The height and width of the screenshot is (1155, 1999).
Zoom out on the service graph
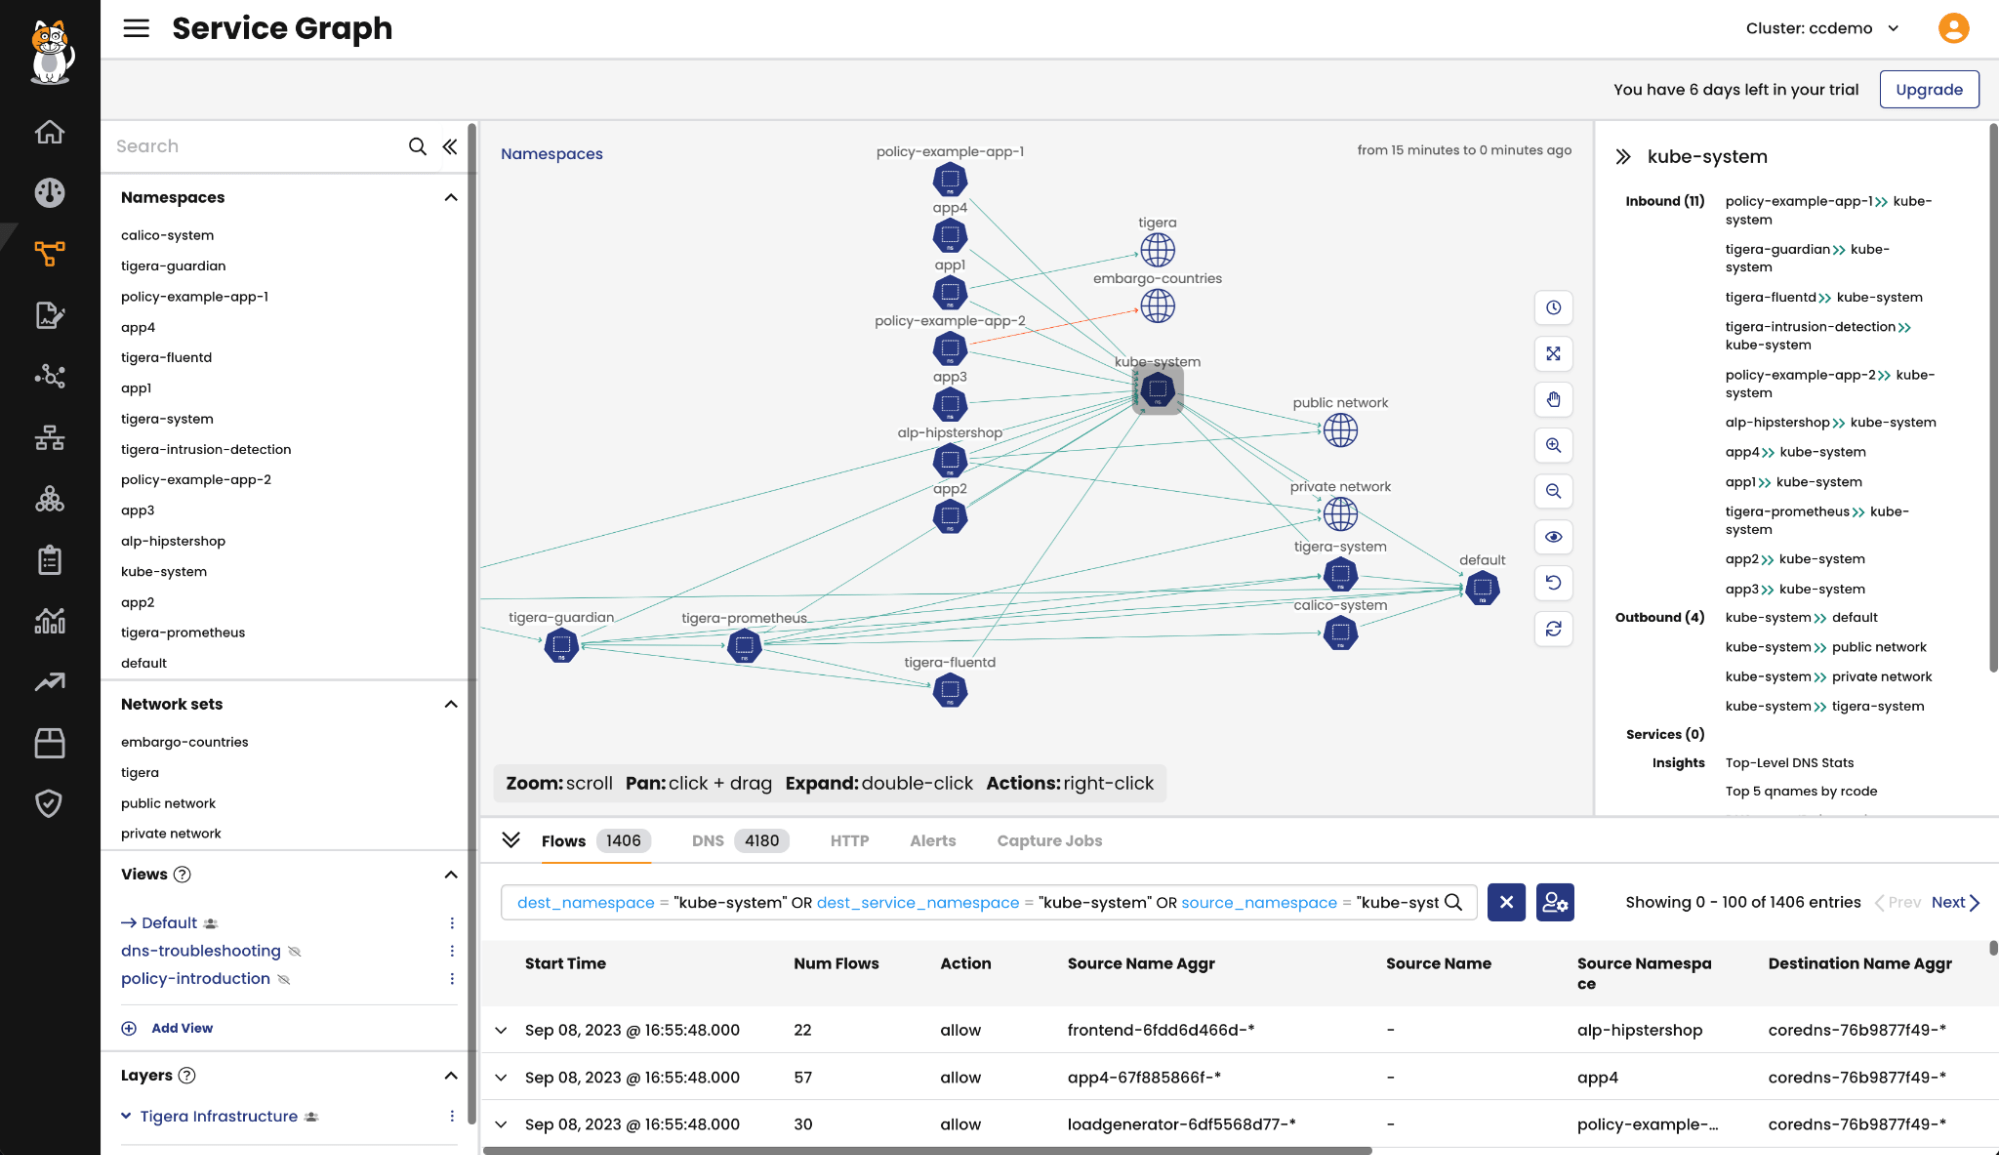[1553, 491]
